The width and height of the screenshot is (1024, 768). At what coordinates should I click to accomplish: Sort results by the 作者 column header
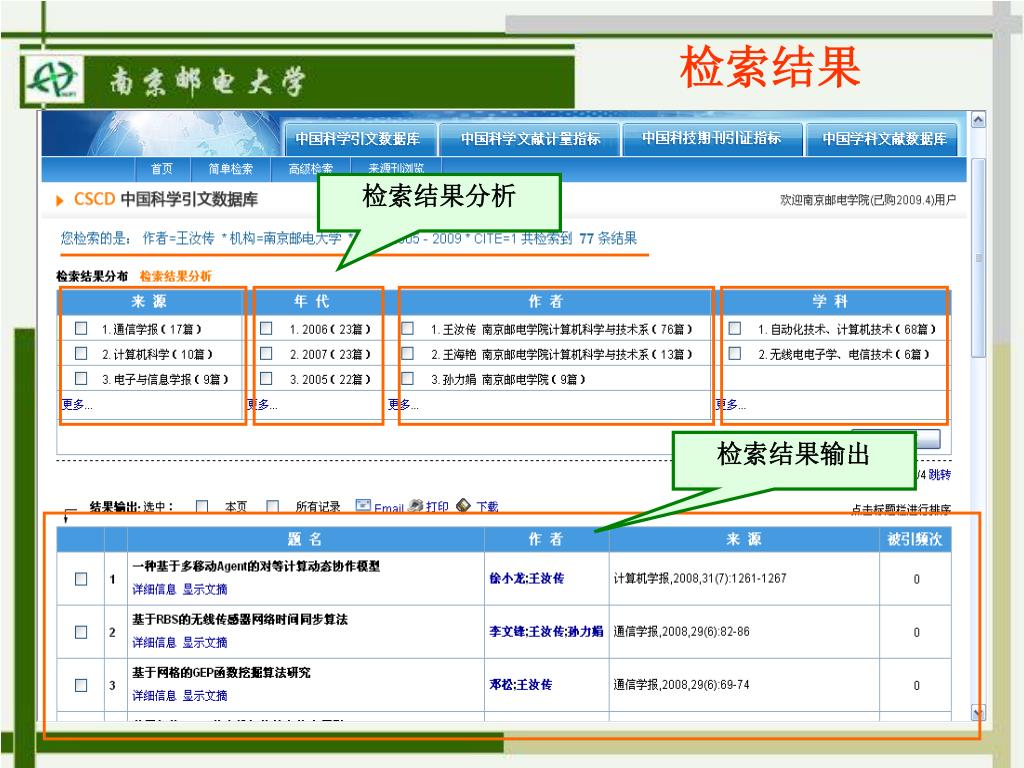546,539
